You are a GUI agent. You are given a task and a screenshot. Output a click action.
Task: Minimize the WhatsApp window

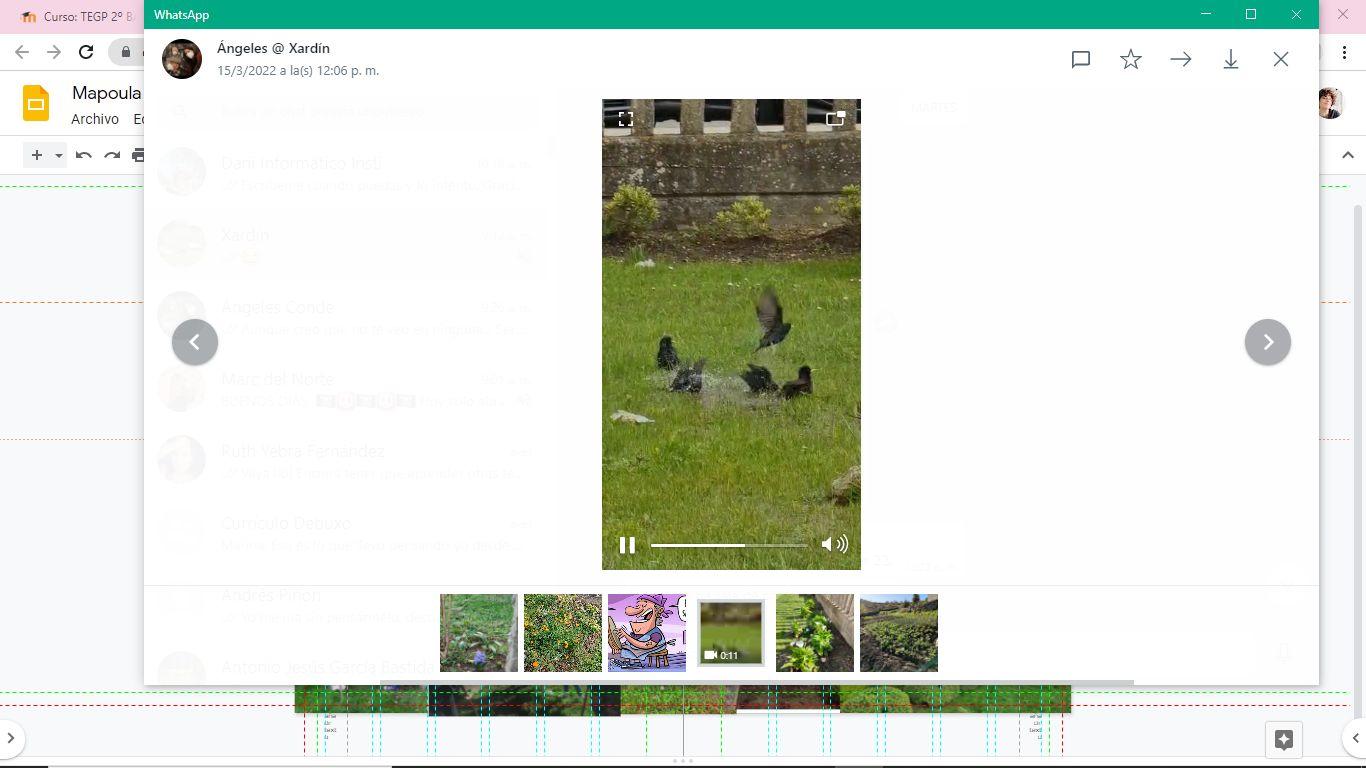click(1206, 14)
